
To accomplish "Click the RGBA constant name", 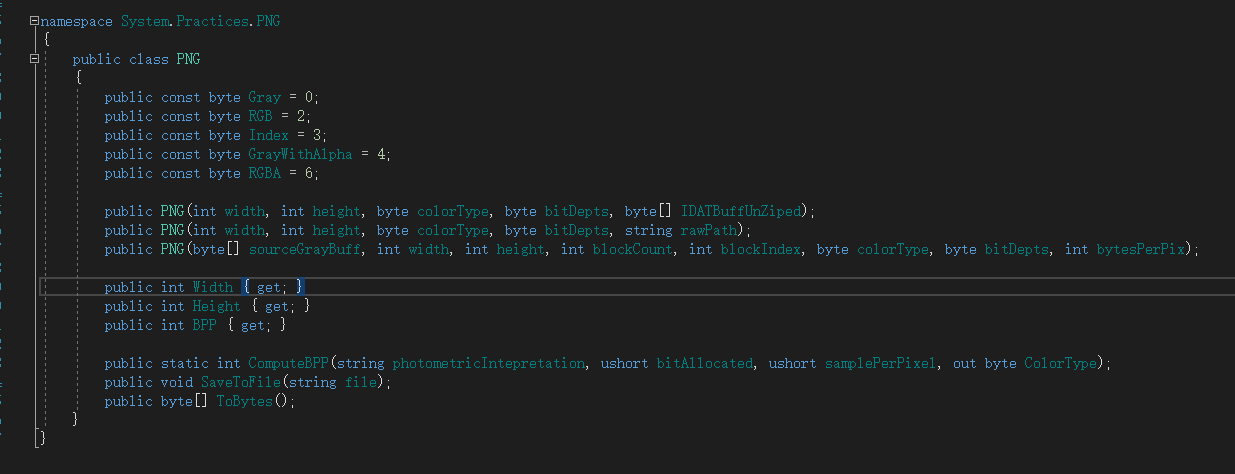I will (264, 173).
